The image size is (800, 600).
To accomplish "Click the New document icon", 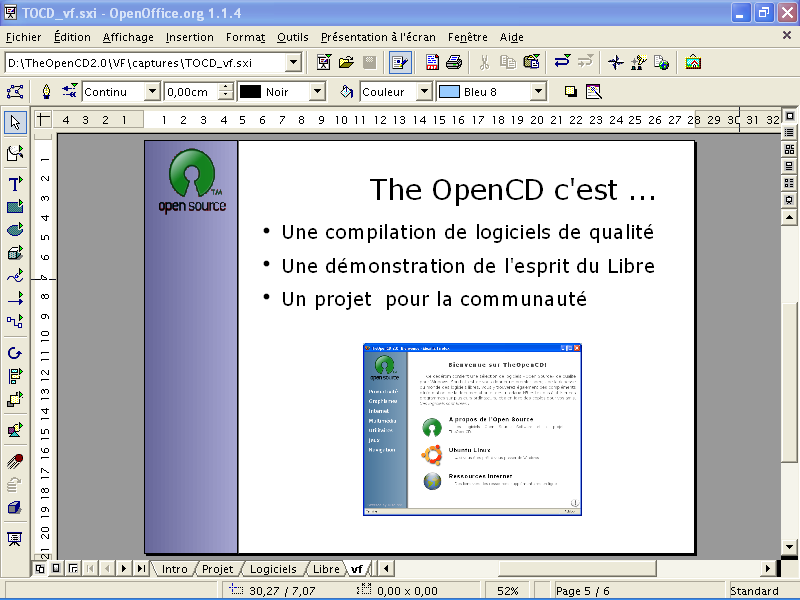I will (x=324, y=62).
